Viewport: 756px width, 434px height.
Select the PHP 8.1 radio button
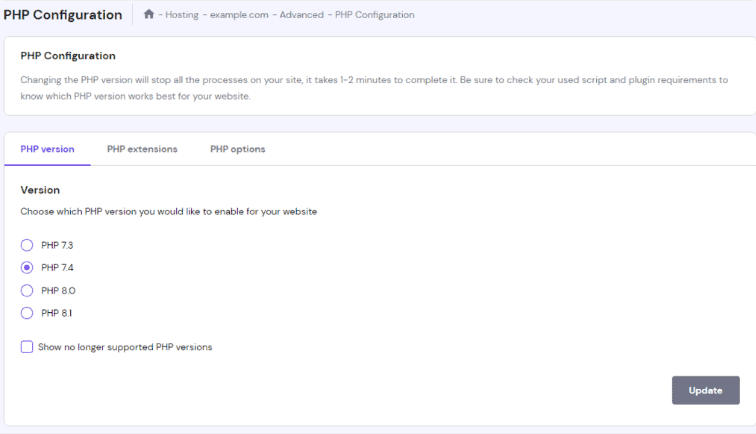(27, 313)
